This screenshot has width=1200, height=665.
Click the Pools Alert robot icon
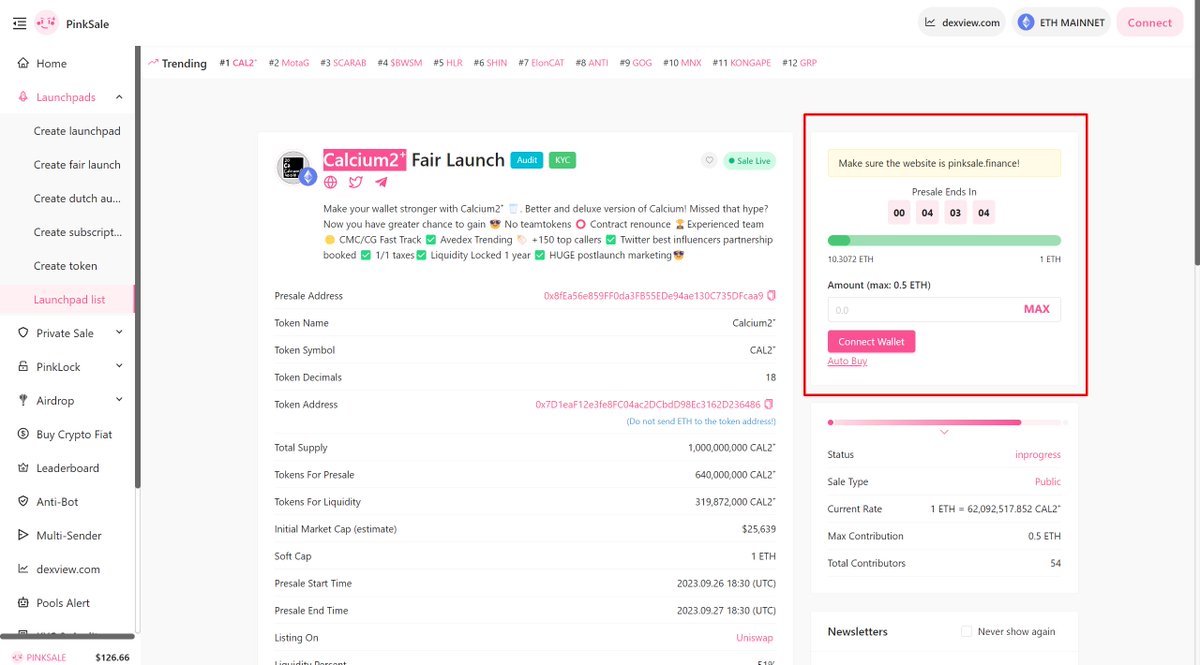pyautogui.click(x=25, y=603)
